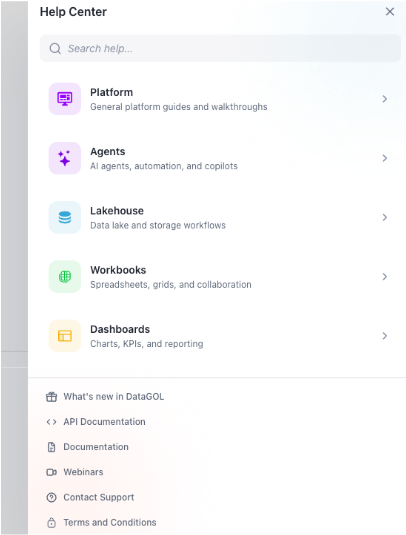Click the yellow Dashboards layout icon
The height and width of the screenshot is (535, 406).
(65, 336)
